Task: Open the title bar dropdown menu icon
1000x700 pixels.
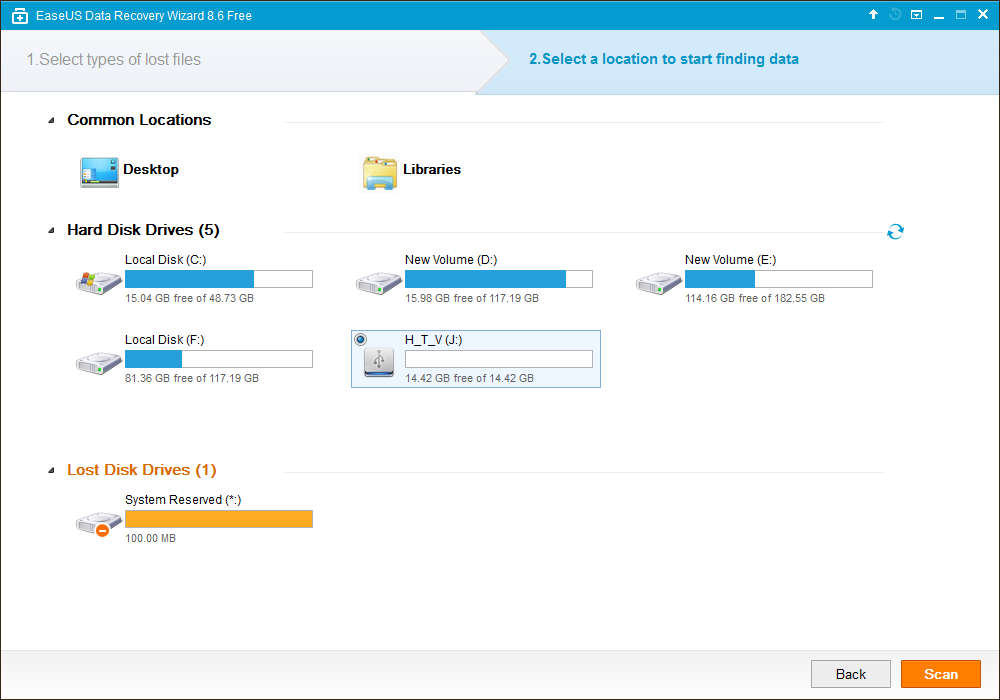Action: pyautogui.click(x=916, y=14)
